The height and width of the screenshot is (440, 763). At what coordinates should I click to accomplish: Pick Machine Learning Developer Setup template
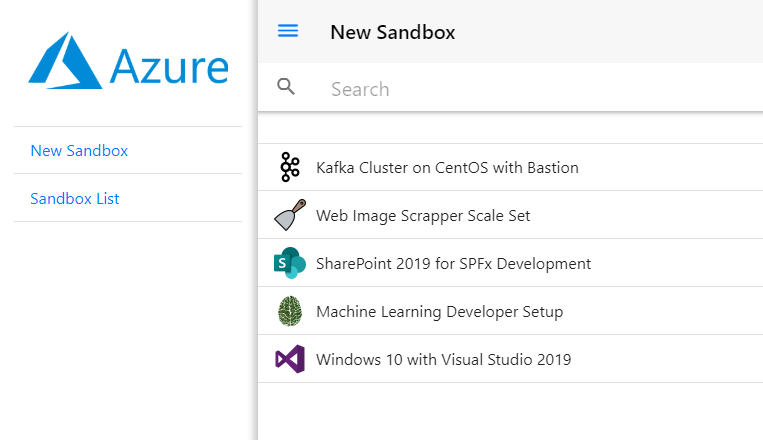coord(439,312)
